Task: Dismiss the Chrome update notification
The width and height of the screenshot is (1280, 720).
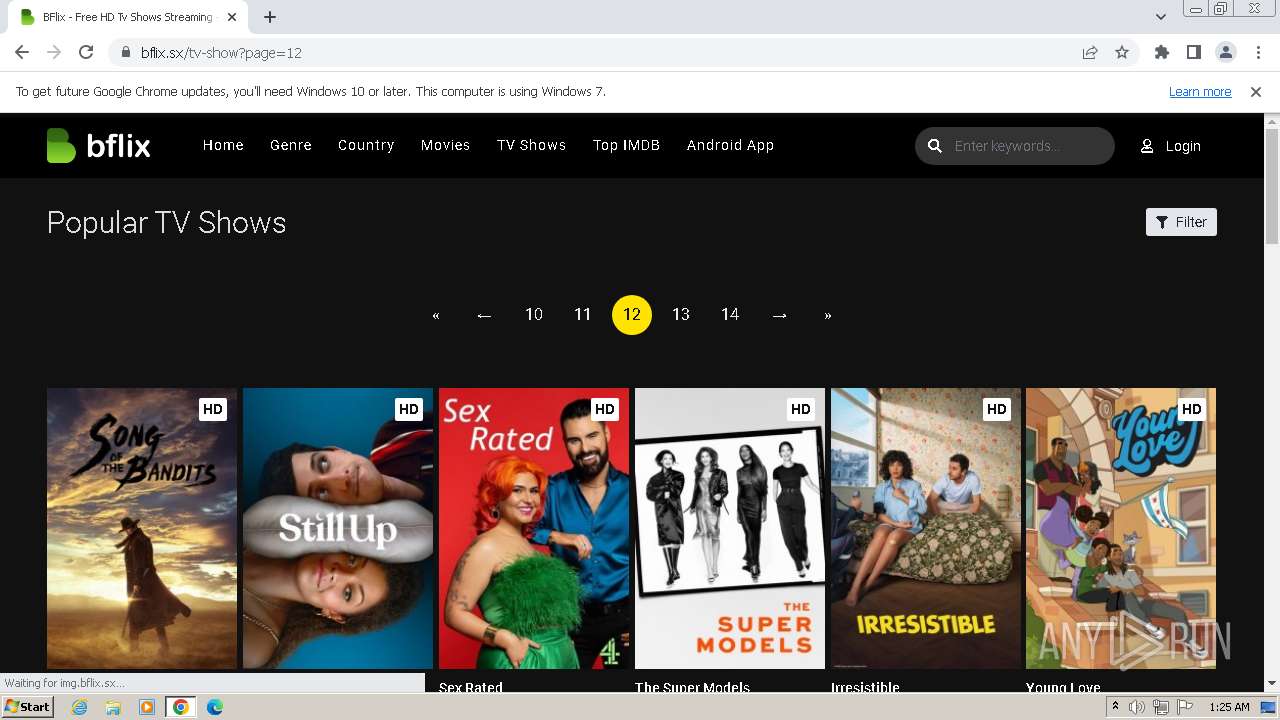Action: pyautogui.click(x=1256, y=92)
